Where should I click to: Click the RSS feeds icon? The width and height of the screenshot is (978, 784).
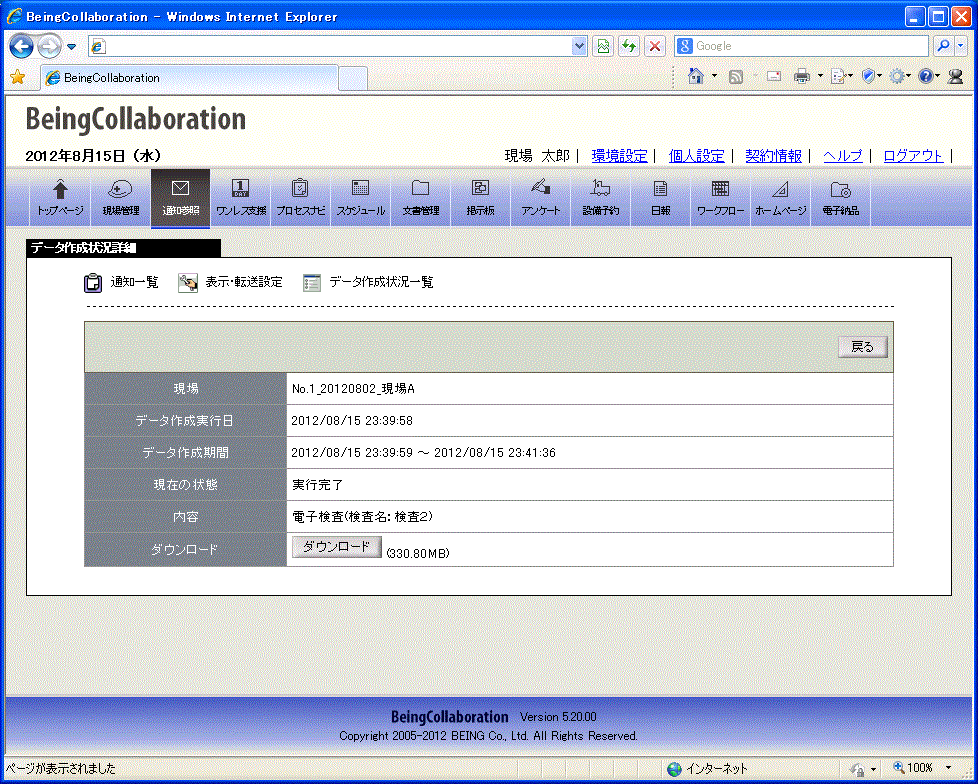point(736,77)
